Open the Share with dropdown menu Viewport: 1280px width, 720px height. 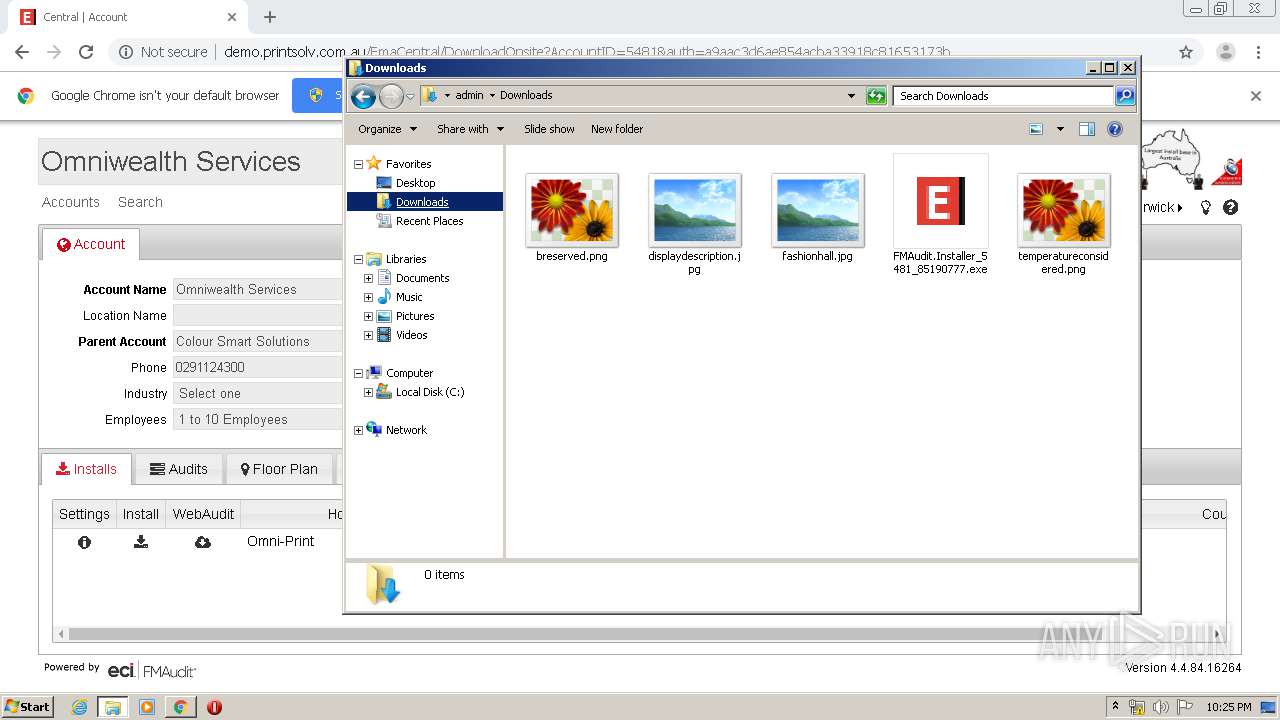click(470, 129)
